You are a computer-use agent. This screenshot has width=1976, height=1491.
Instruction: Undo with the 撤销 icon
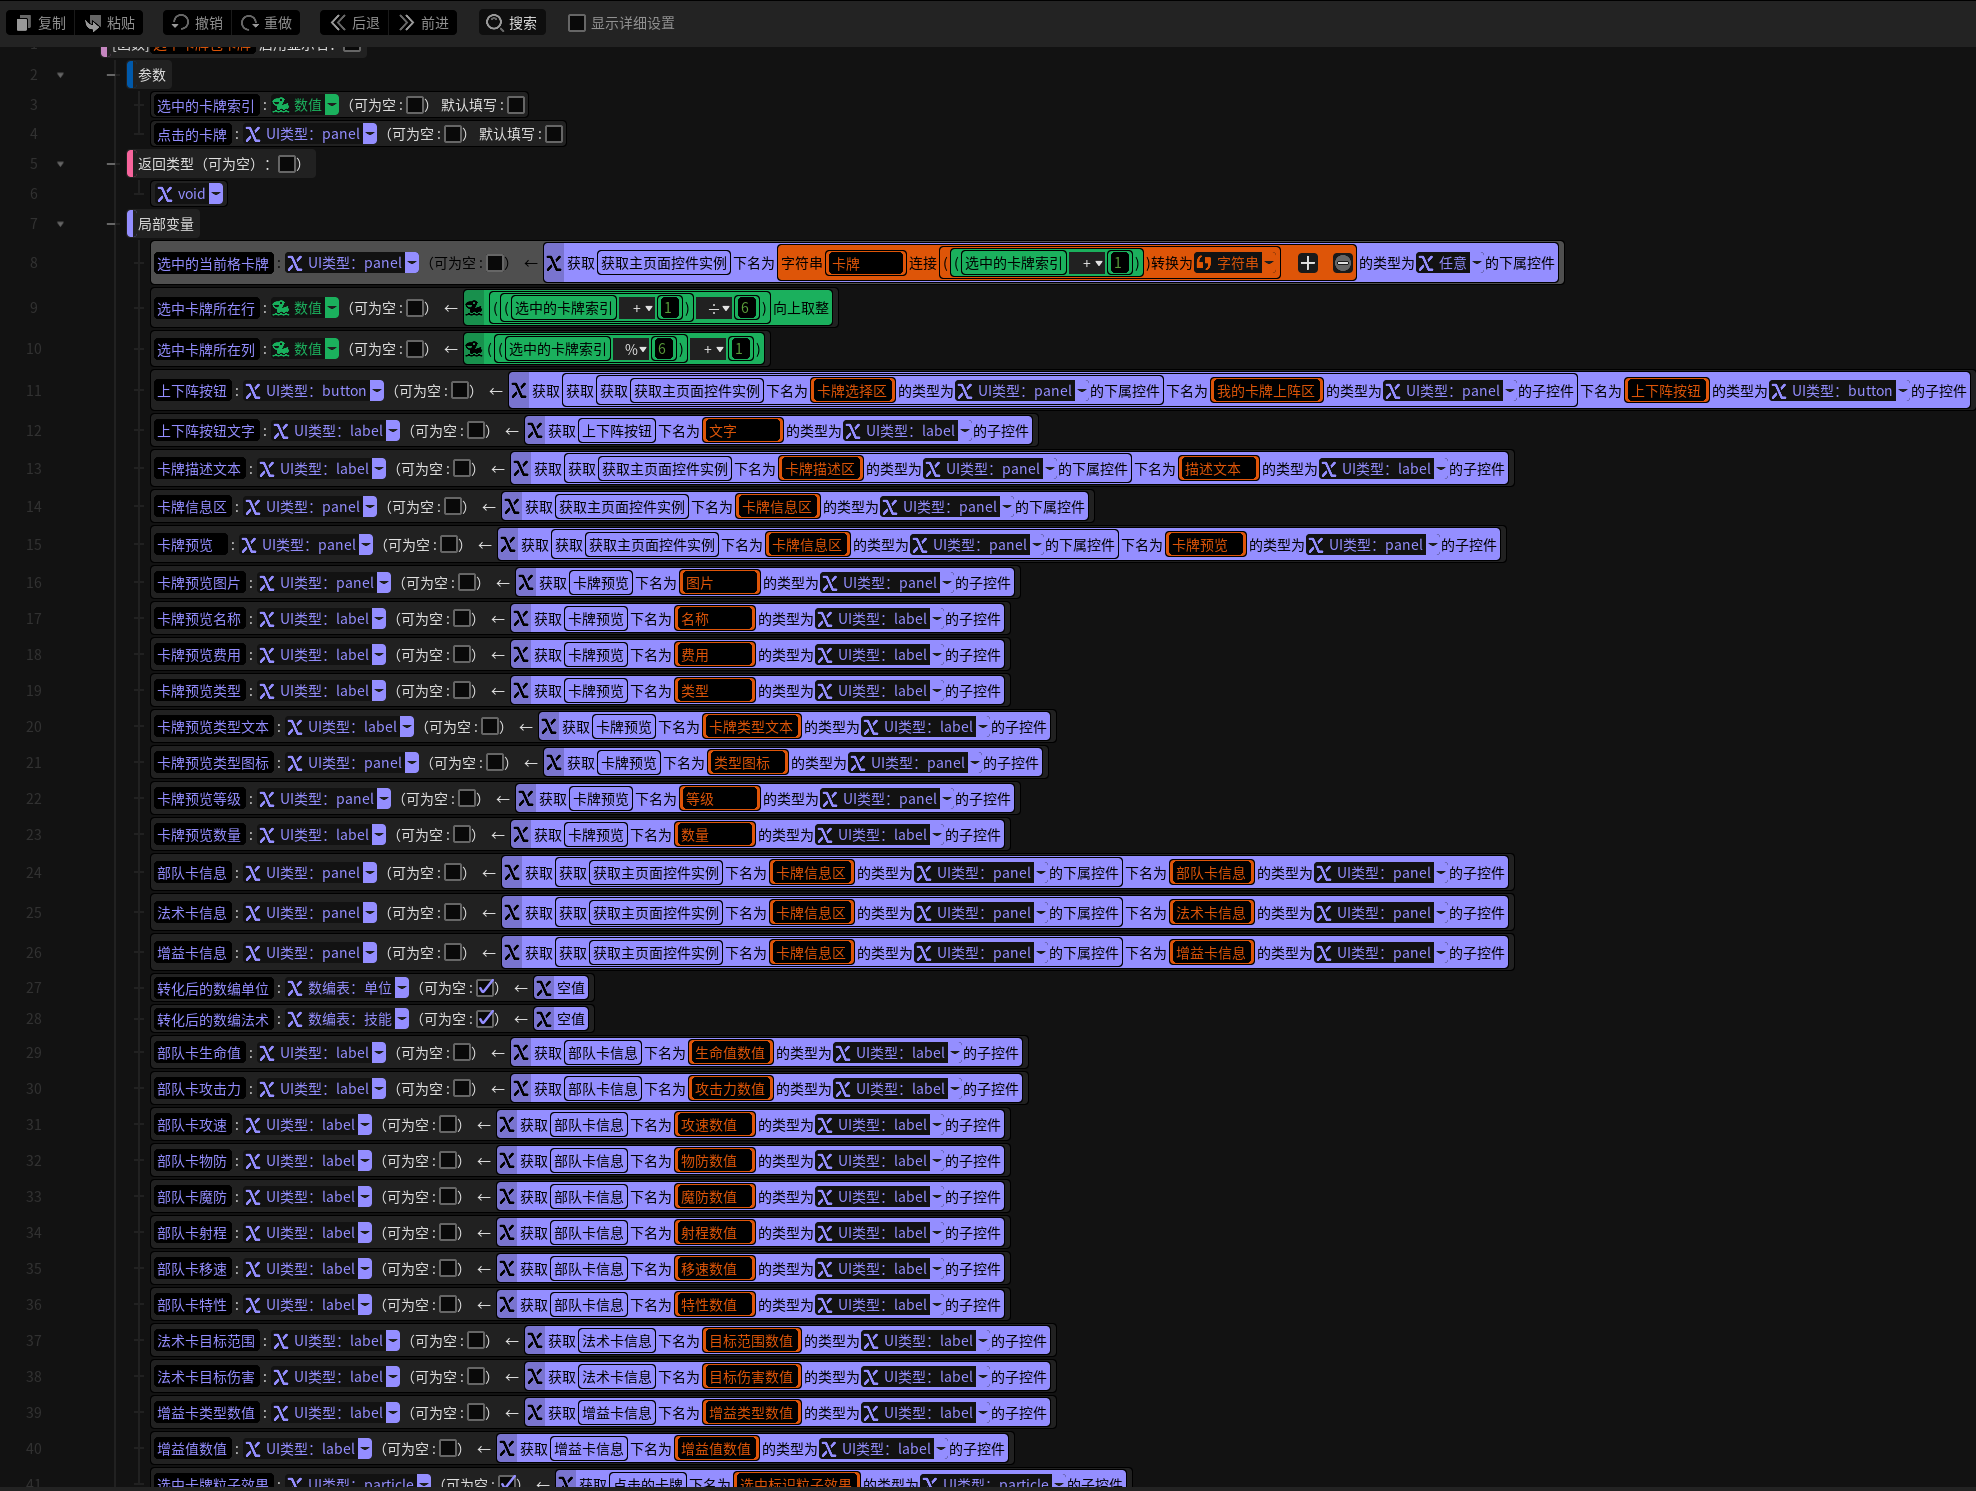[180, 23]
